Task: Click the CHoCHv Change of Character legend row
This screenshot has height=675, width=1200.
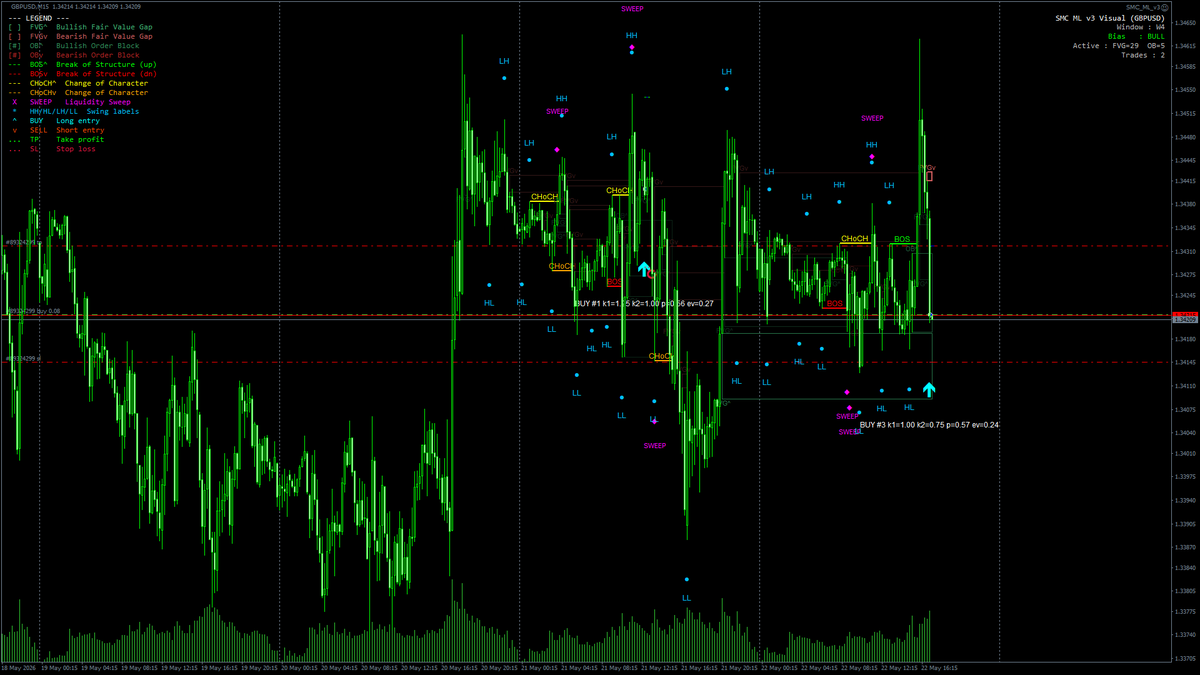Action: coord(78,92)
